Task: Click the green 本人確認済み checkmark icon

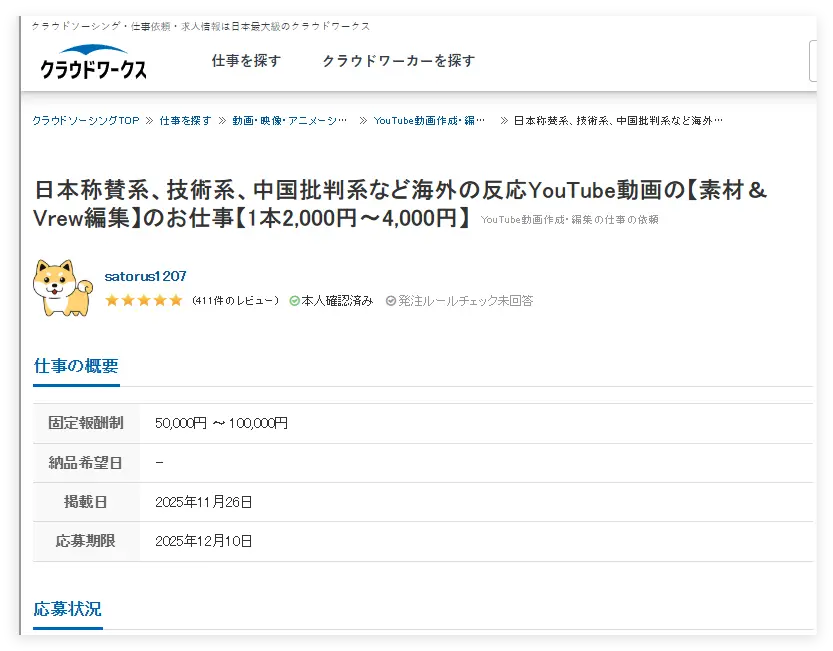Action: pos(294,301)
